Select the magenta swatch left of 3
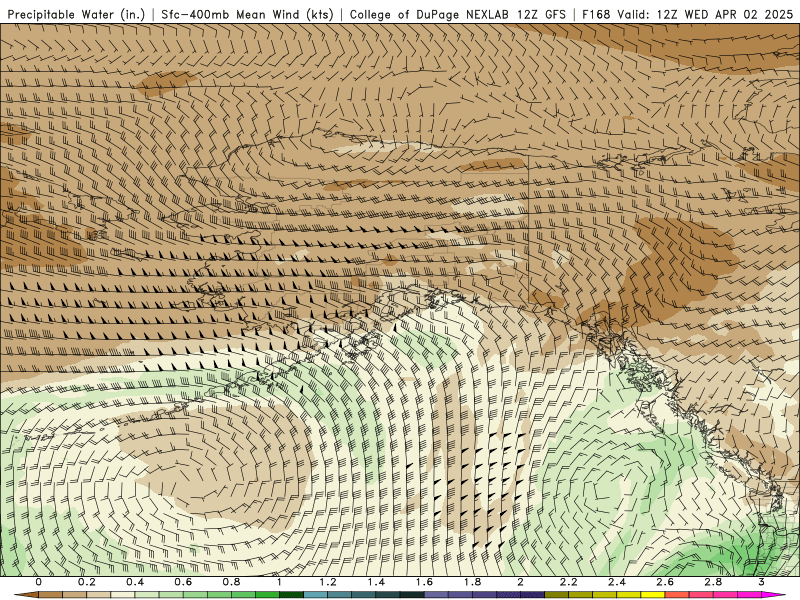 click(749, 595)
